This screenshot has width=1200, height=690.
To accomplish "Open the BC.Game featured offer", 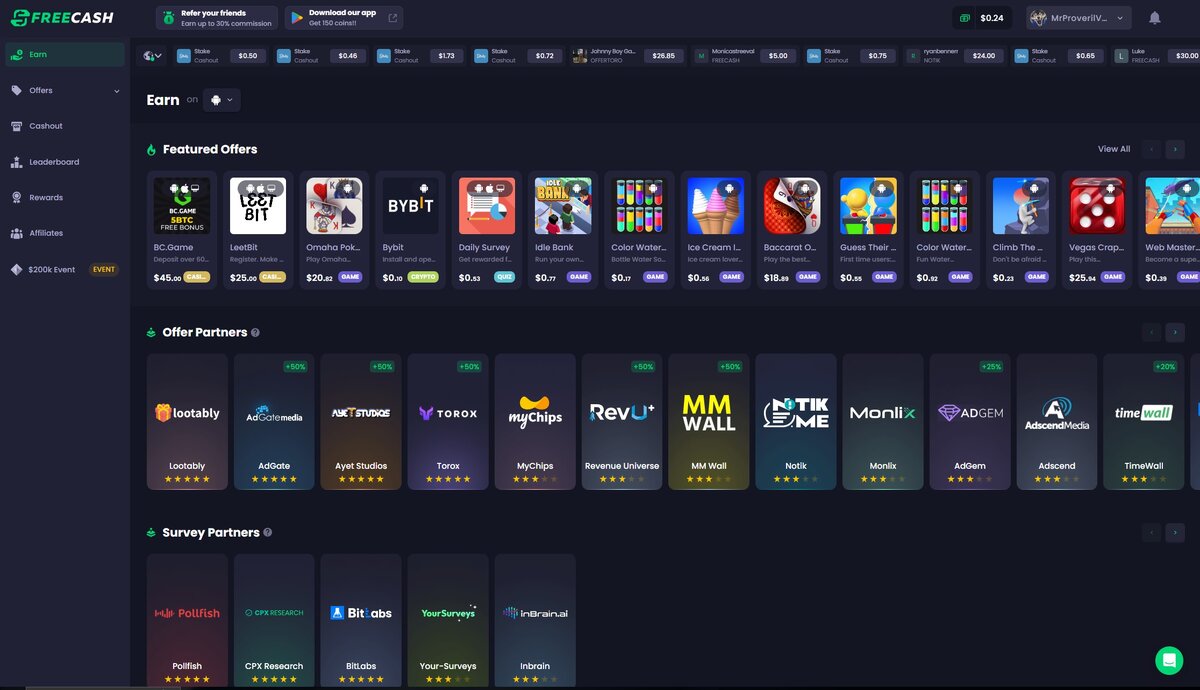I will (182, 230).
